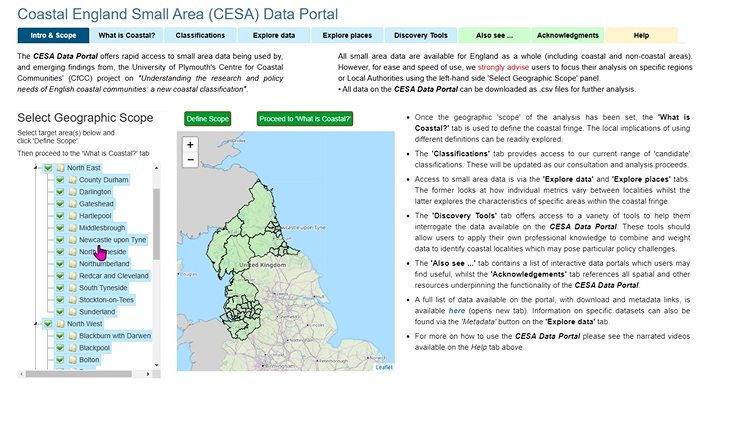The image size is (732, 427).
Task: Click the County Durham folder icon
Action: tap(72, 180)
